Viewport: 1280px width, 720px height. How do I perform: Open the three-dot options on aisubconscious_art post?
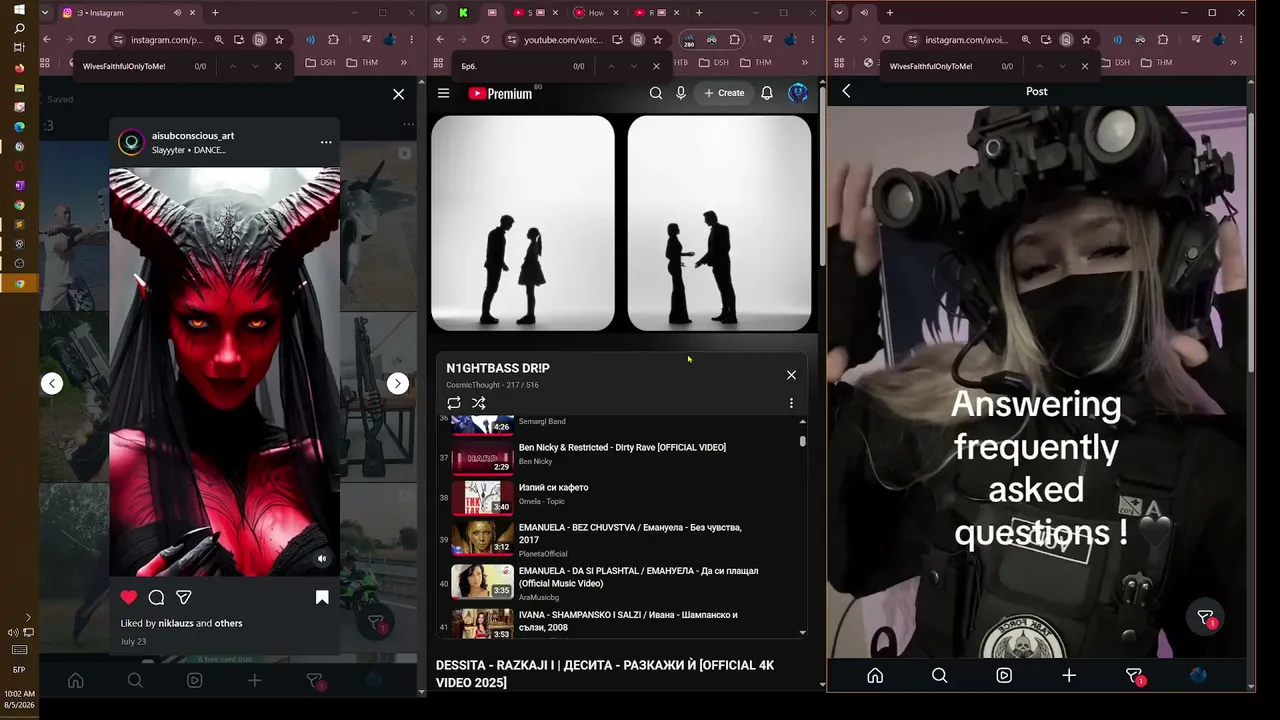(326, 142)
